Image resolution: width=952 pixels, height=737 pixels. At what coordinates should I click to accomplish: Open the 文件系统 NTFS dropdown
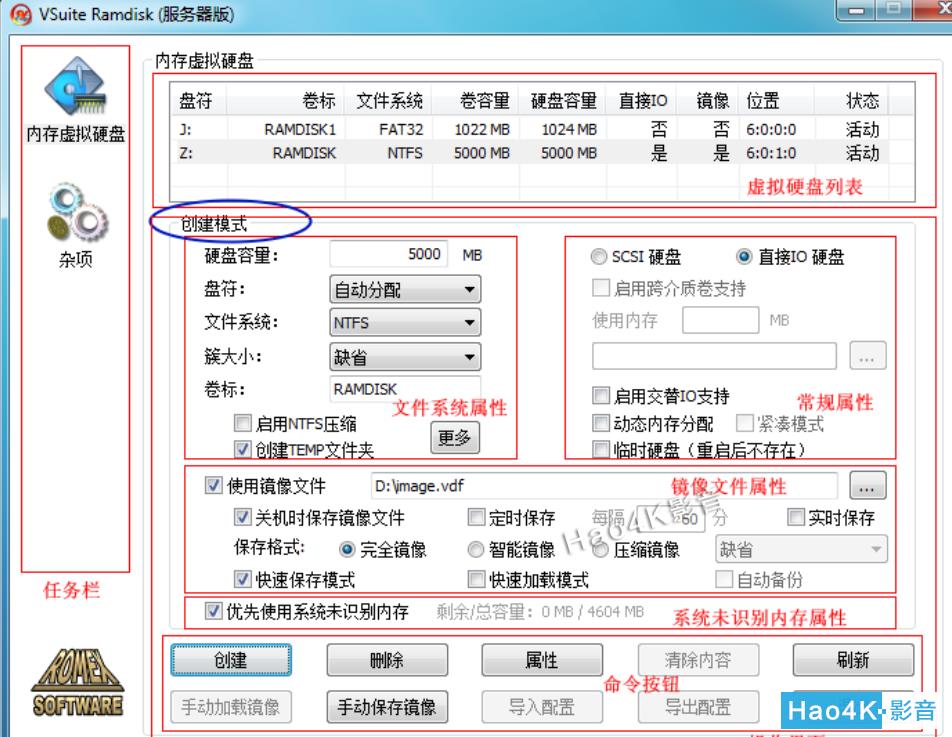tap(405, 322)
